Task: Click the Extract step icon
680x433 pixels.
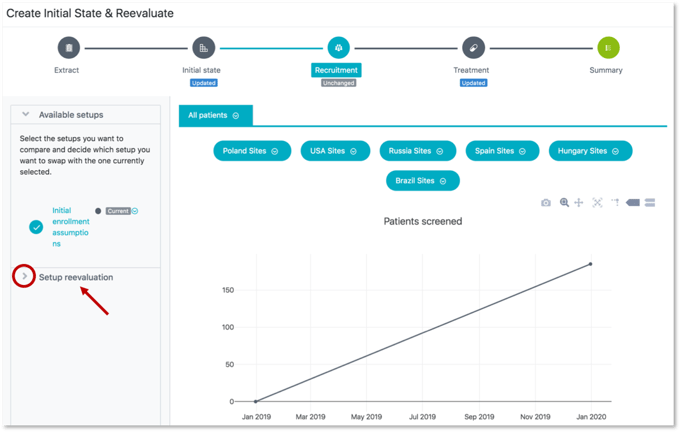Action: (x=68, y=48)
